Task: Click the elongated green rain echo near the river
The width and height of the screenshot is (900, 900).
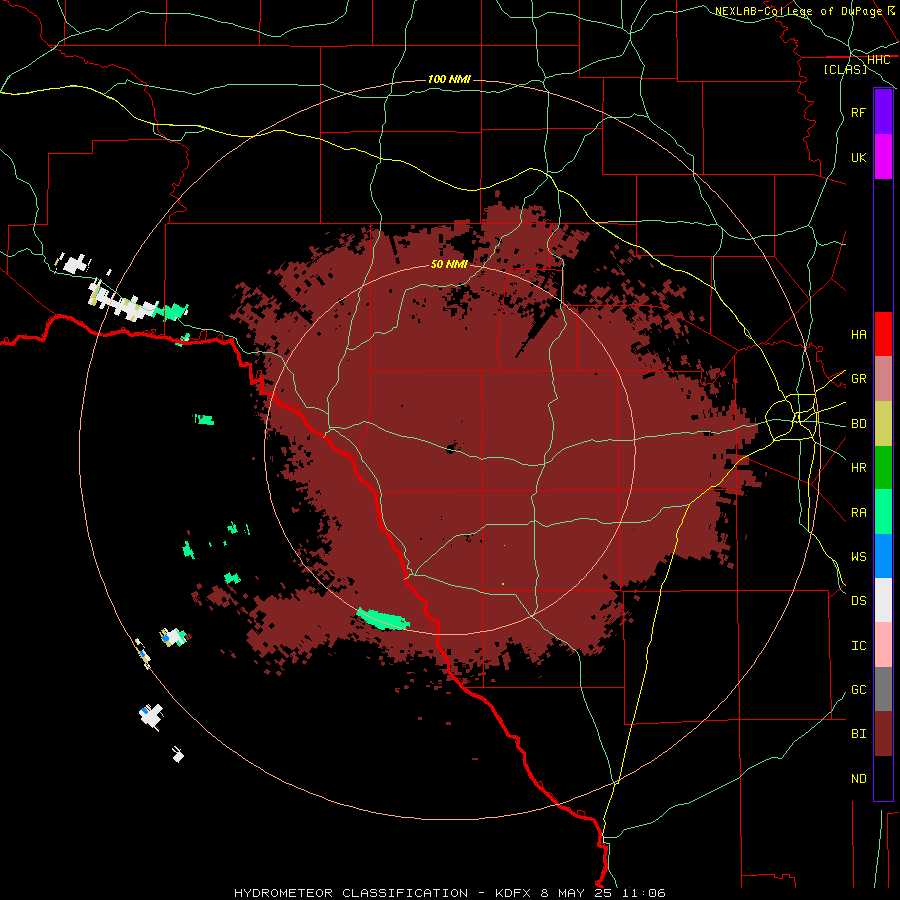Action: tap(382, 619)
